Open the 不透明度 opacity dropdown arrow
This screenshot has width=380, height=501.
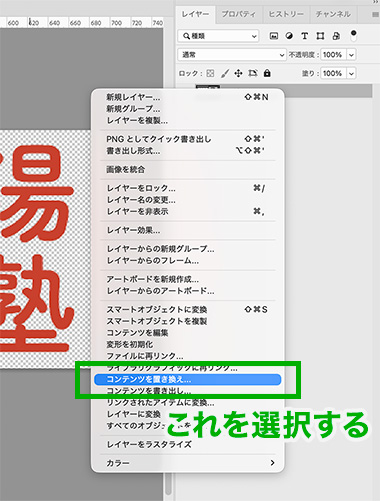click(x=351, y=55)
